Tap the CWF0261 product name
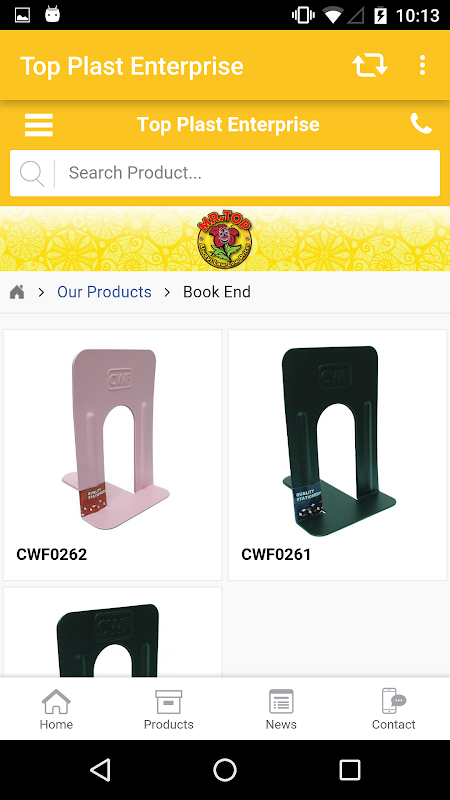 276,554
